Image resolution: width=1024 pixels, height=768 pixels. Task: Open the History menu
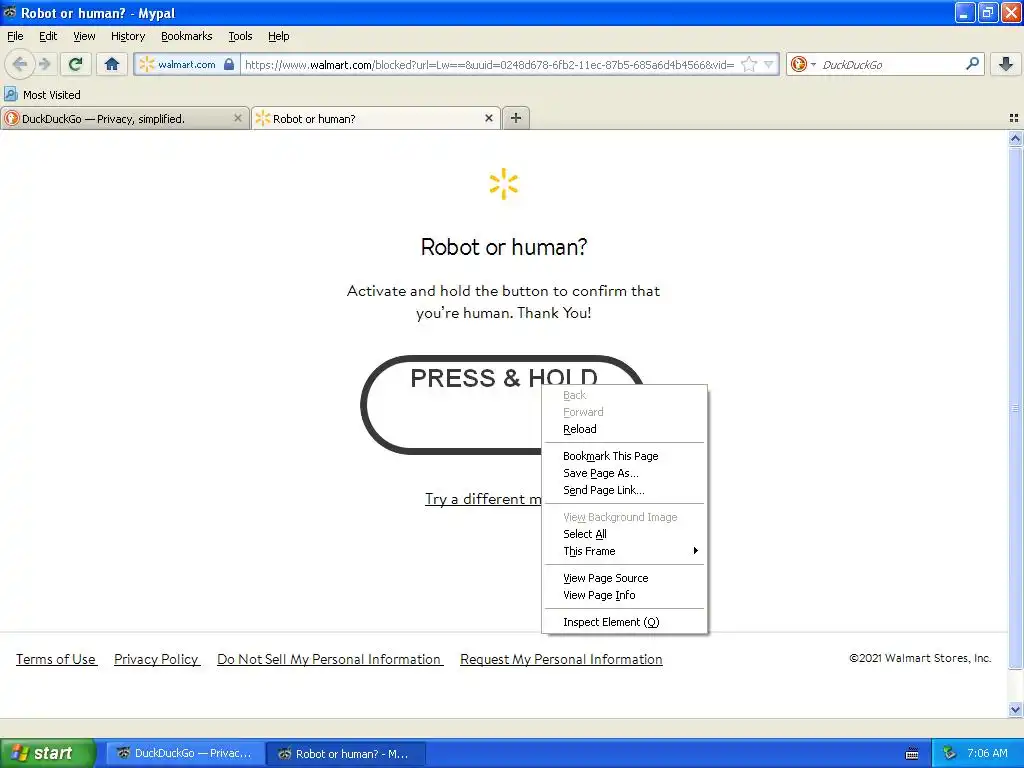point(128,36)
